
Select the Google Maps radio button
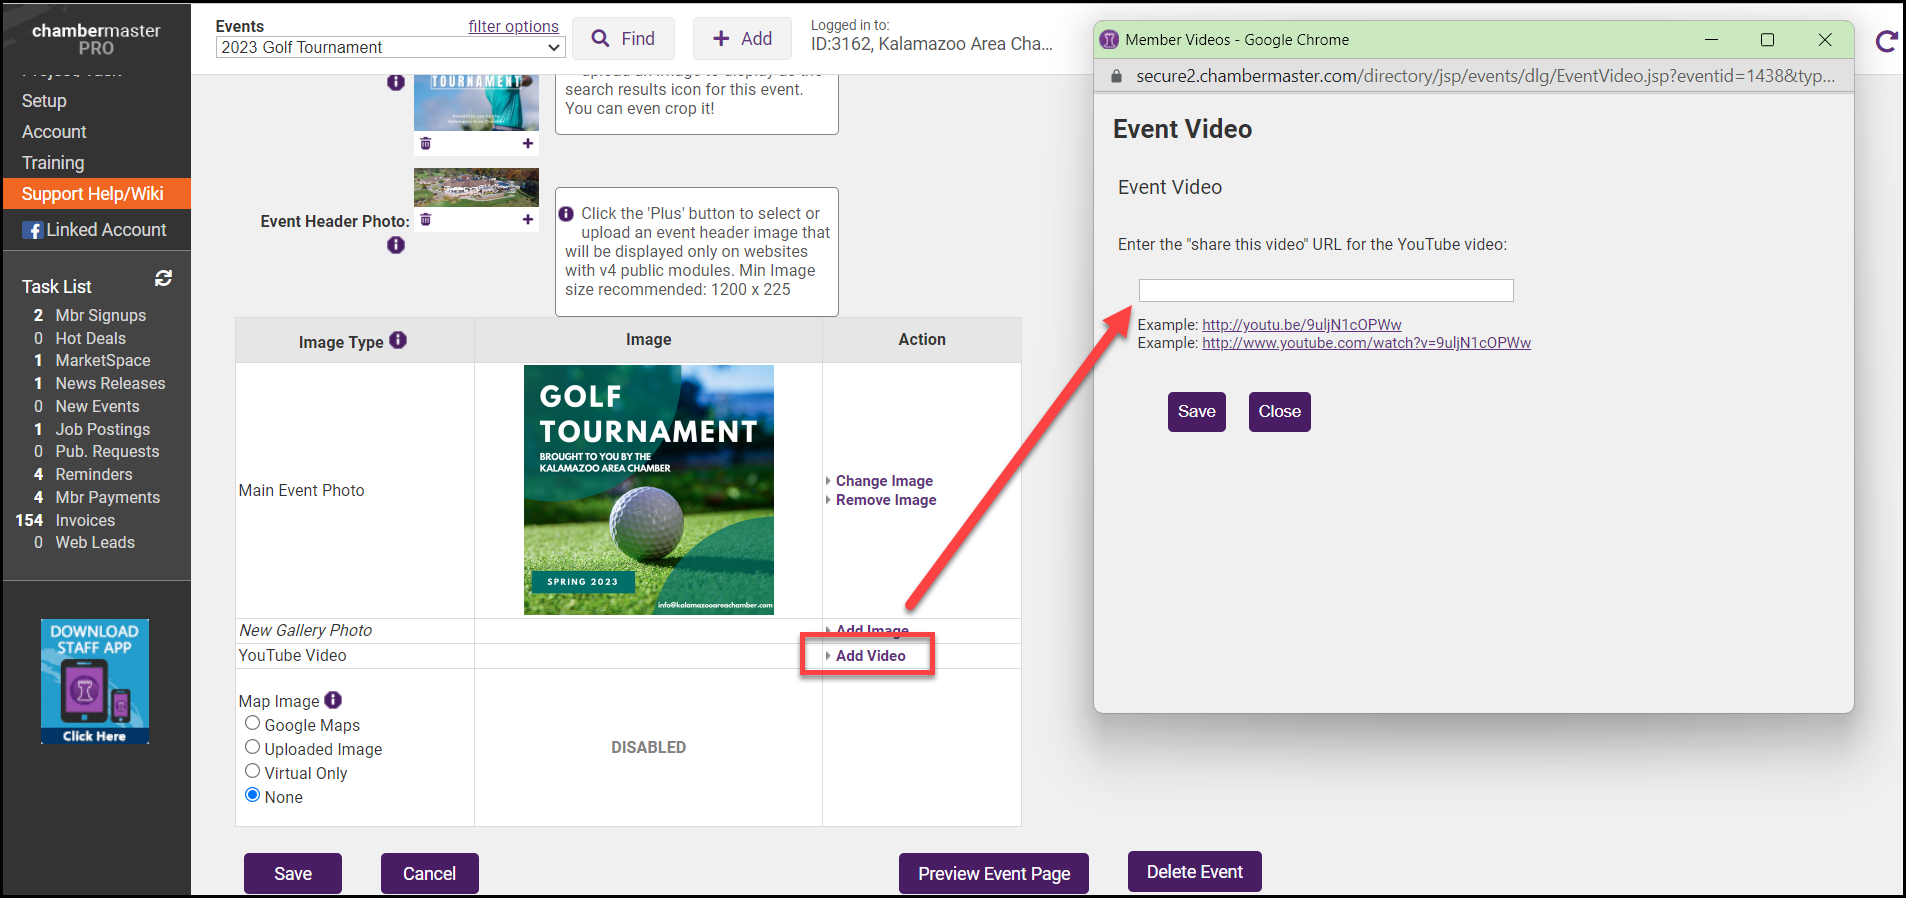pos(253,723)
